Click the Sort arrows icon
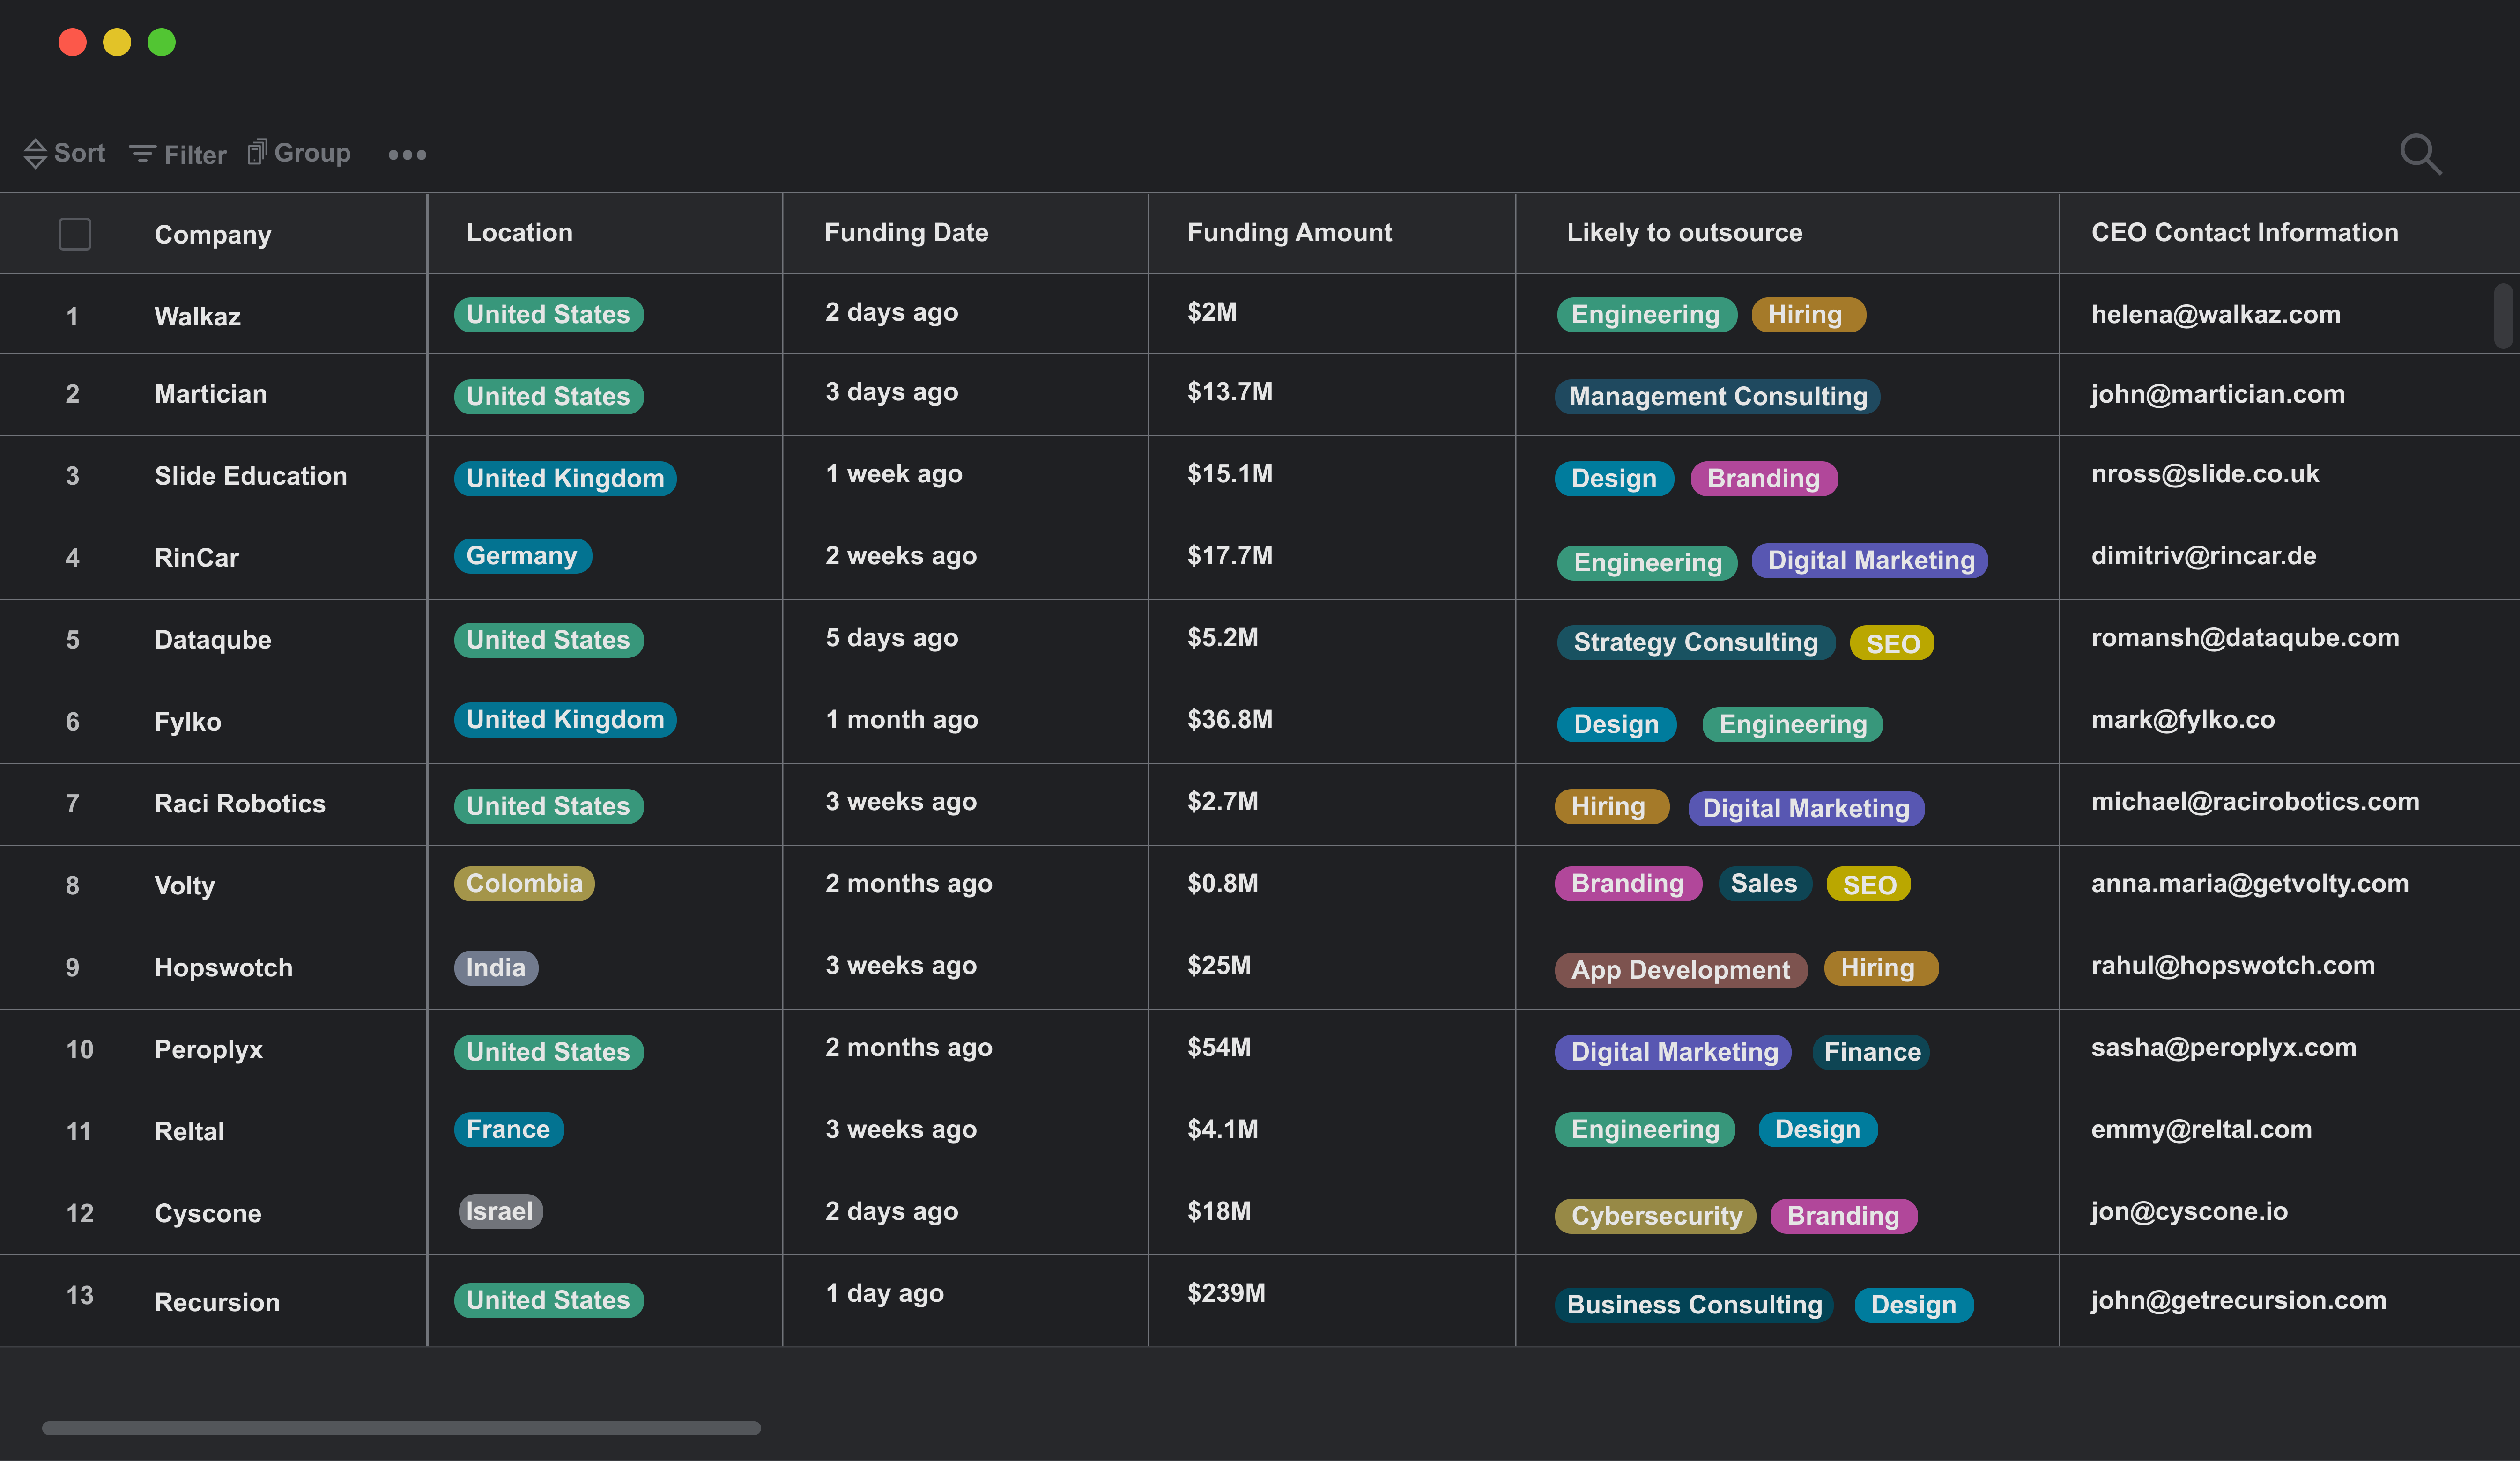2520x1461 pixels. coord(35,153)
